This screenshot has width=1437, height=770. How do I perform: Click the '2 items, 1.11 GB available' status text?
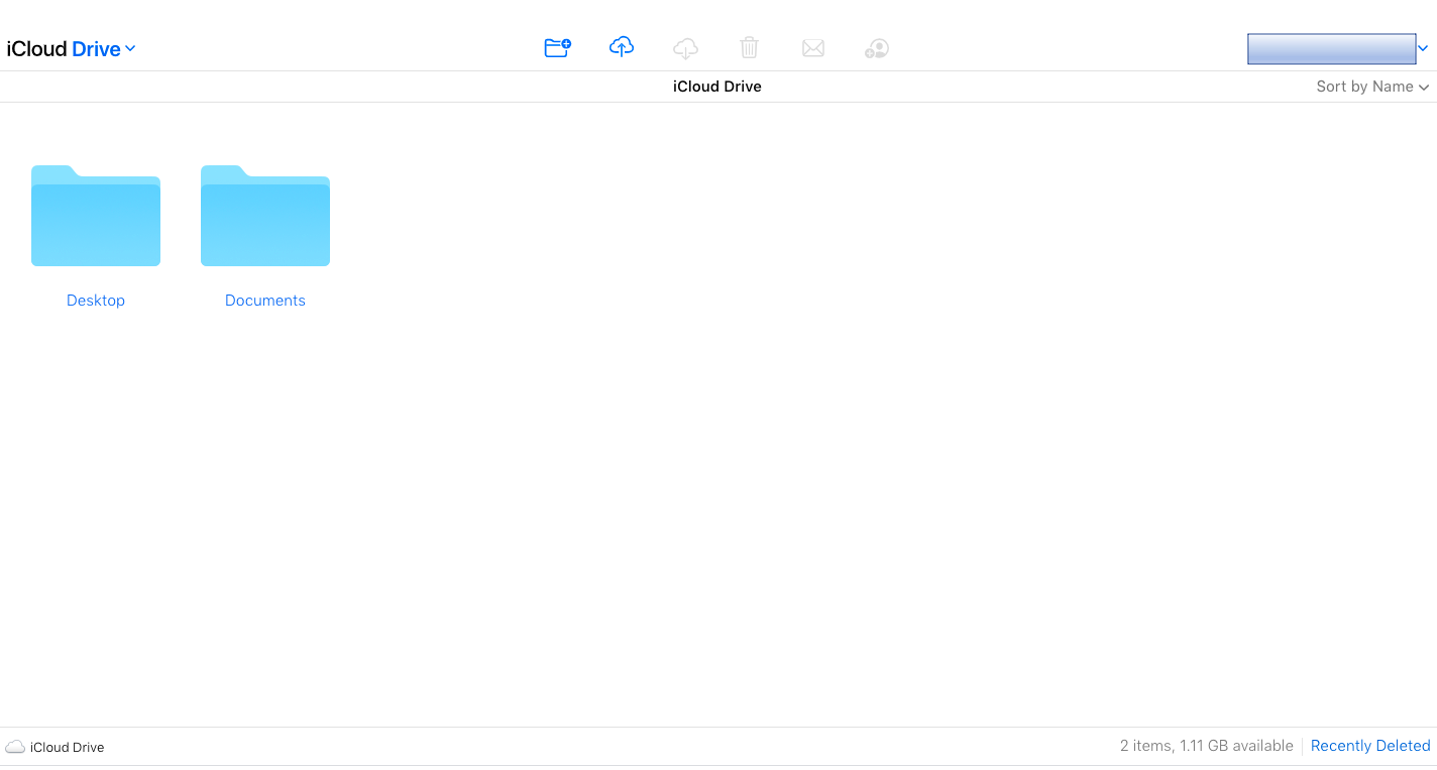click(x=1206, y=746)
